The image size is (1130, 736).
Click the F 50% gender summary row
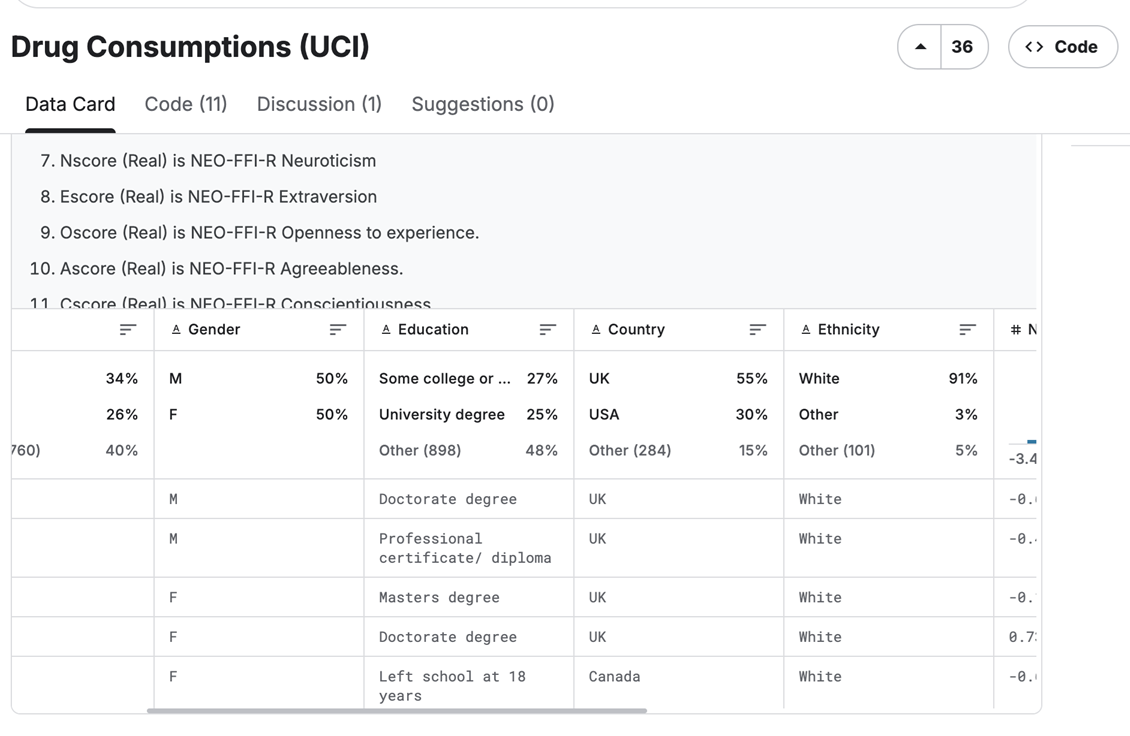259,414
